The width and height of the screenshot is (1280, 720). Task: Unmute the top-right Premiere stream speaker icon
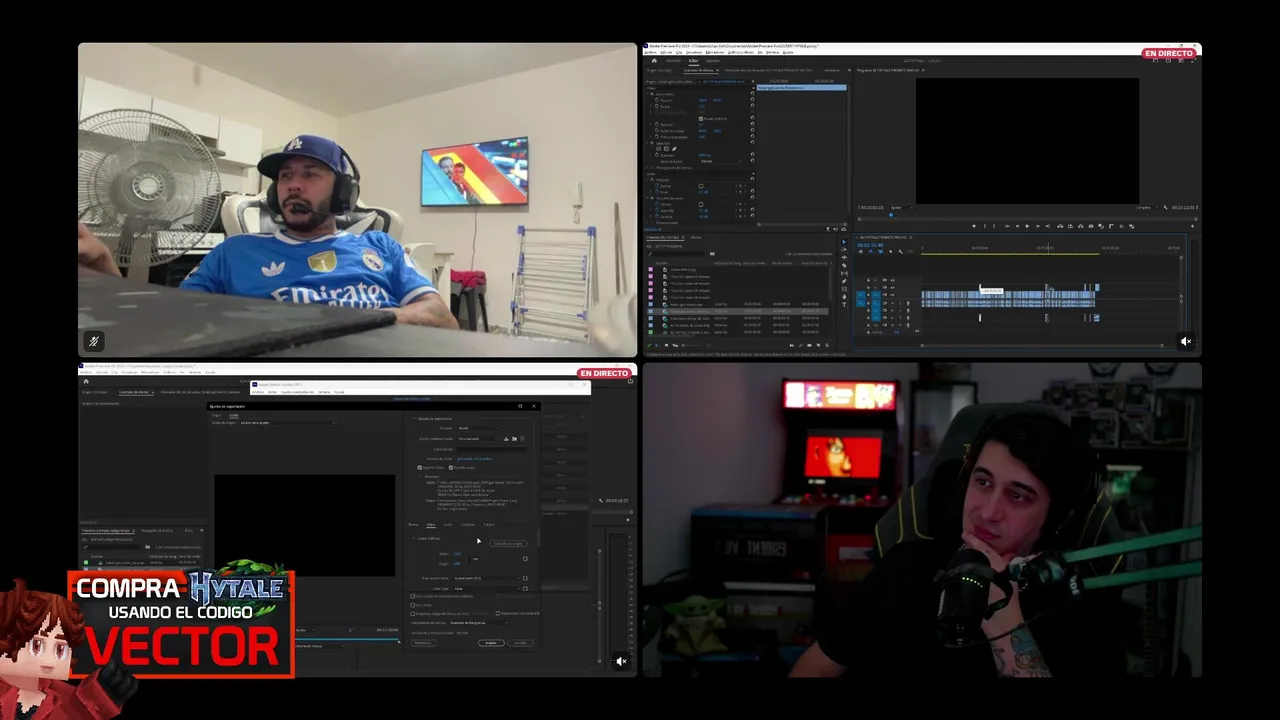tap(1186, 341)
